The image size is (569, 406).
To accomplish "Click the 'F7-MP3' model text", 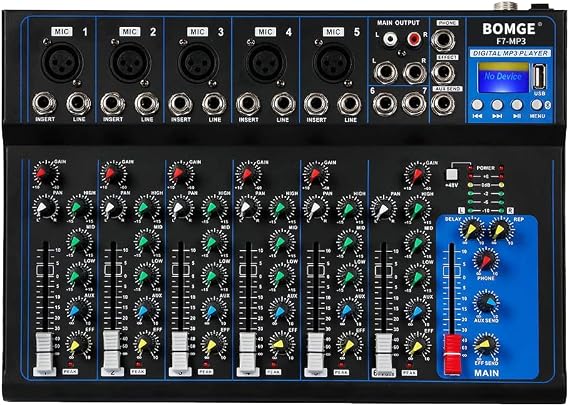I will 511,41.
